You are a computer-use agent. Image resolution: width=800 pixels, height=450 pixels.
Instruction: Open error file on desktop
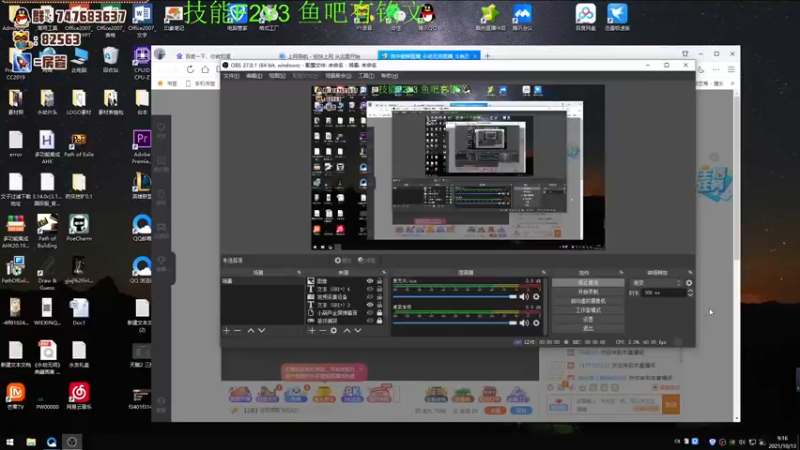tap(16, 144)
